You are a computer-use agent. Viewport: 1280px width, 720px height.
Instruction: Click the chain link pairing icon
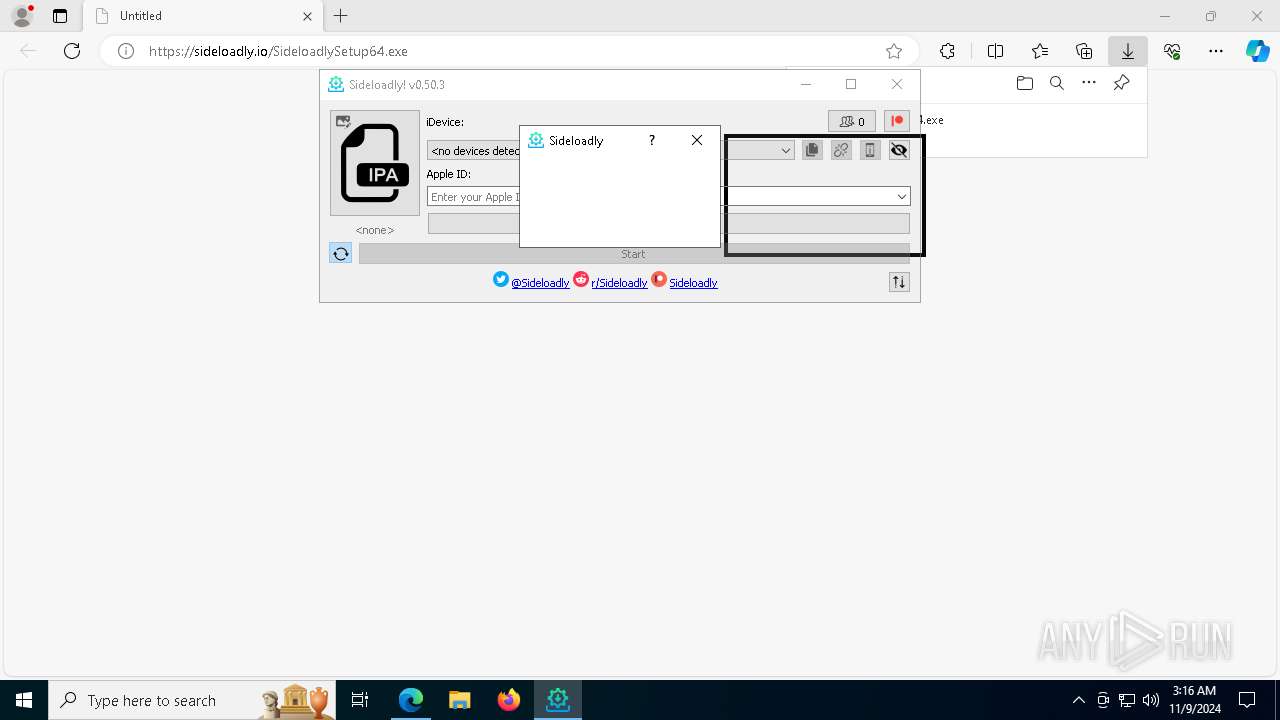[x=841, y=150]
